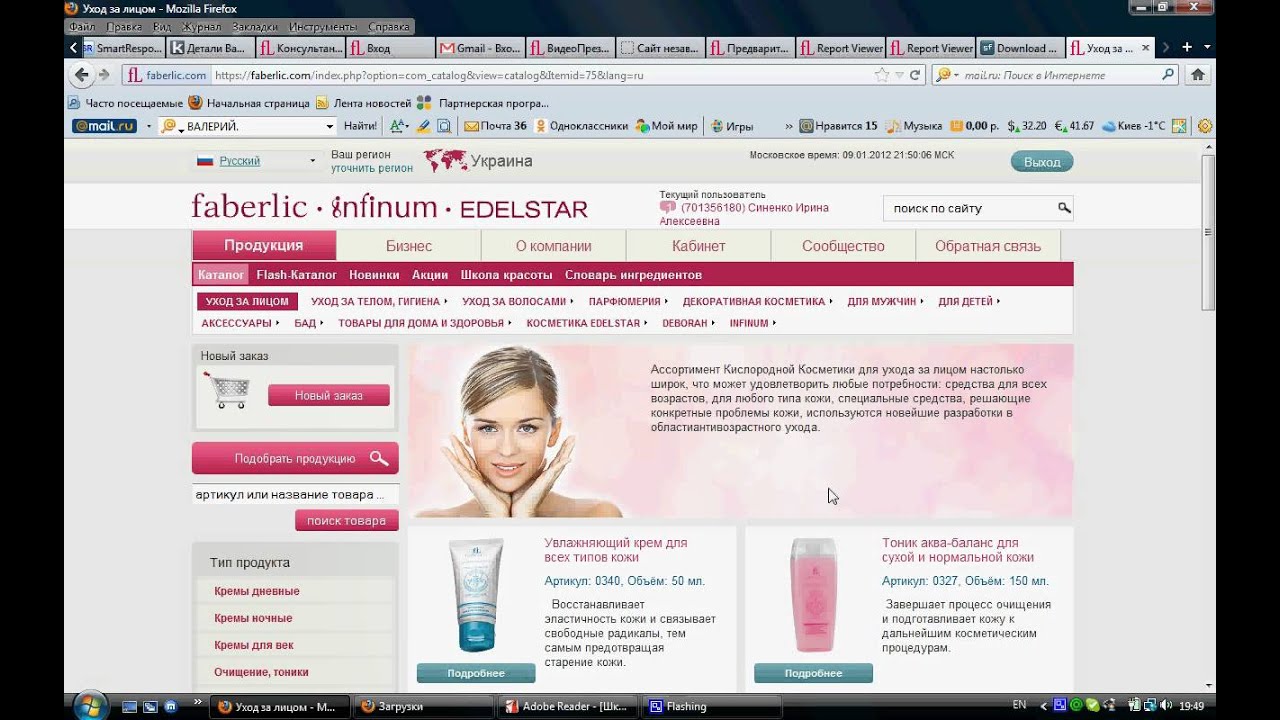Open the Русский language dropdown

pyautogui.click(x=256, y=160)
